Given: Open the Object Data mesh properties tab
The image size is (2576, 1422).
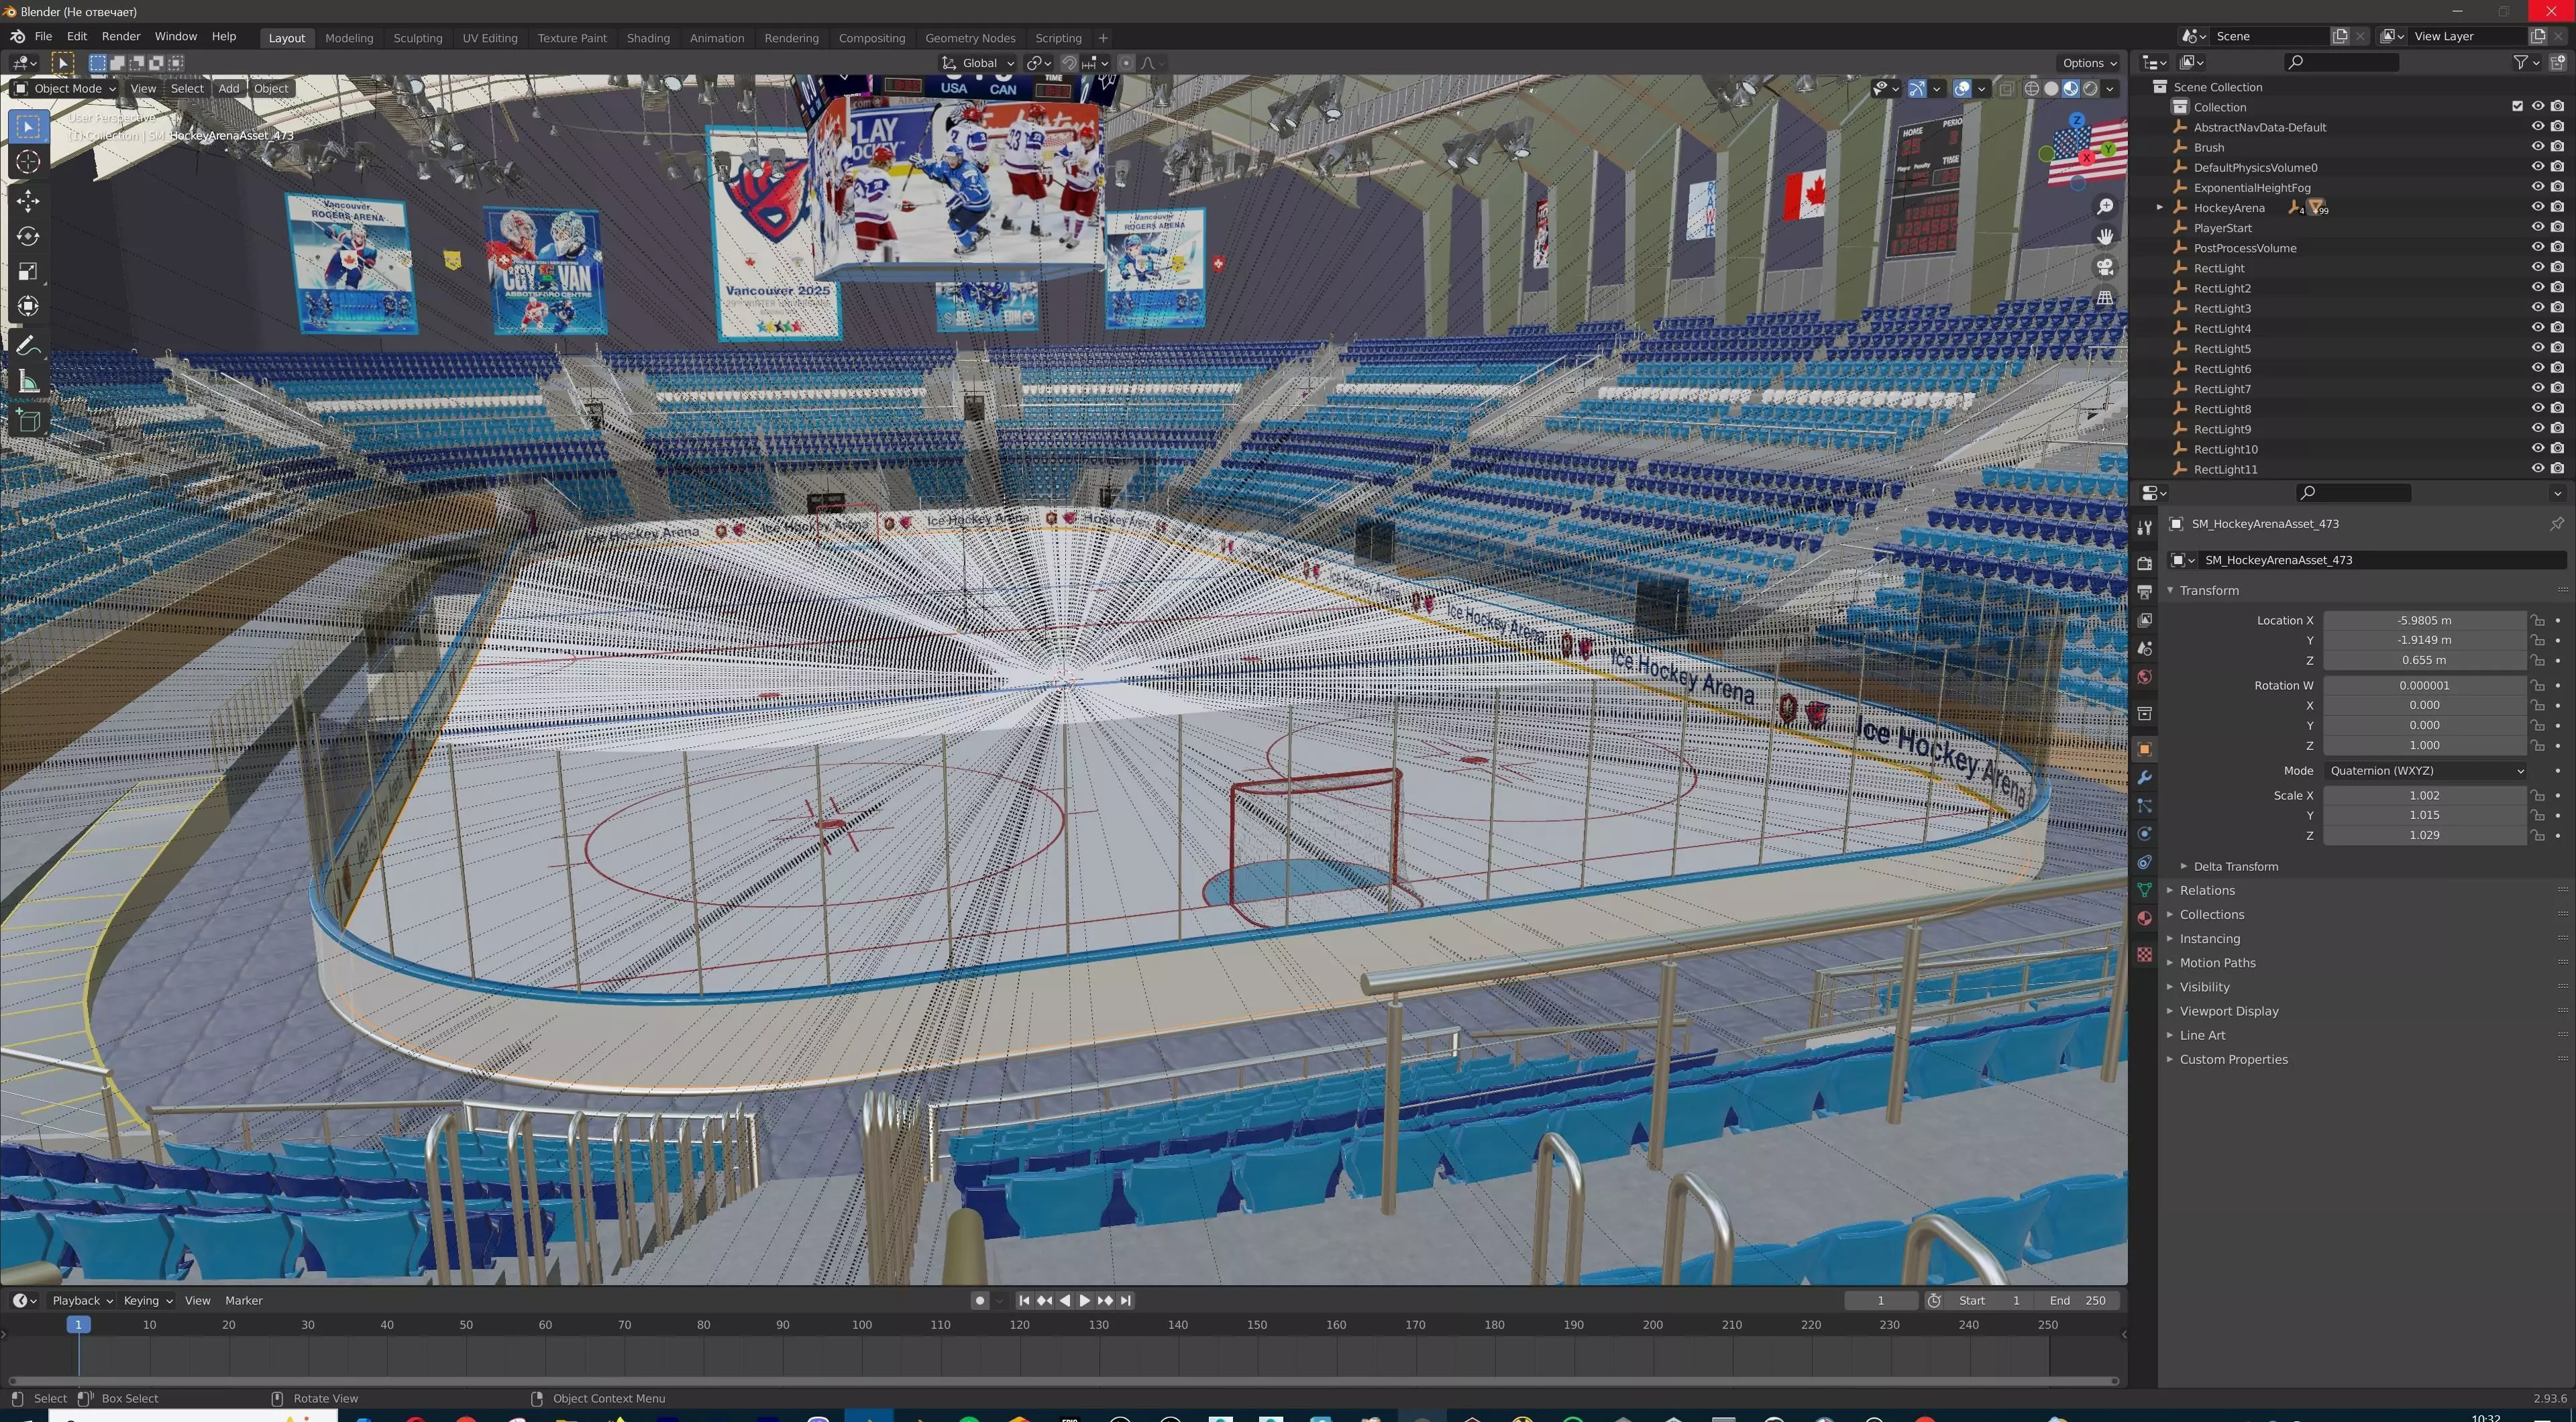Looking at the screenshot, I should [2144, 890].
